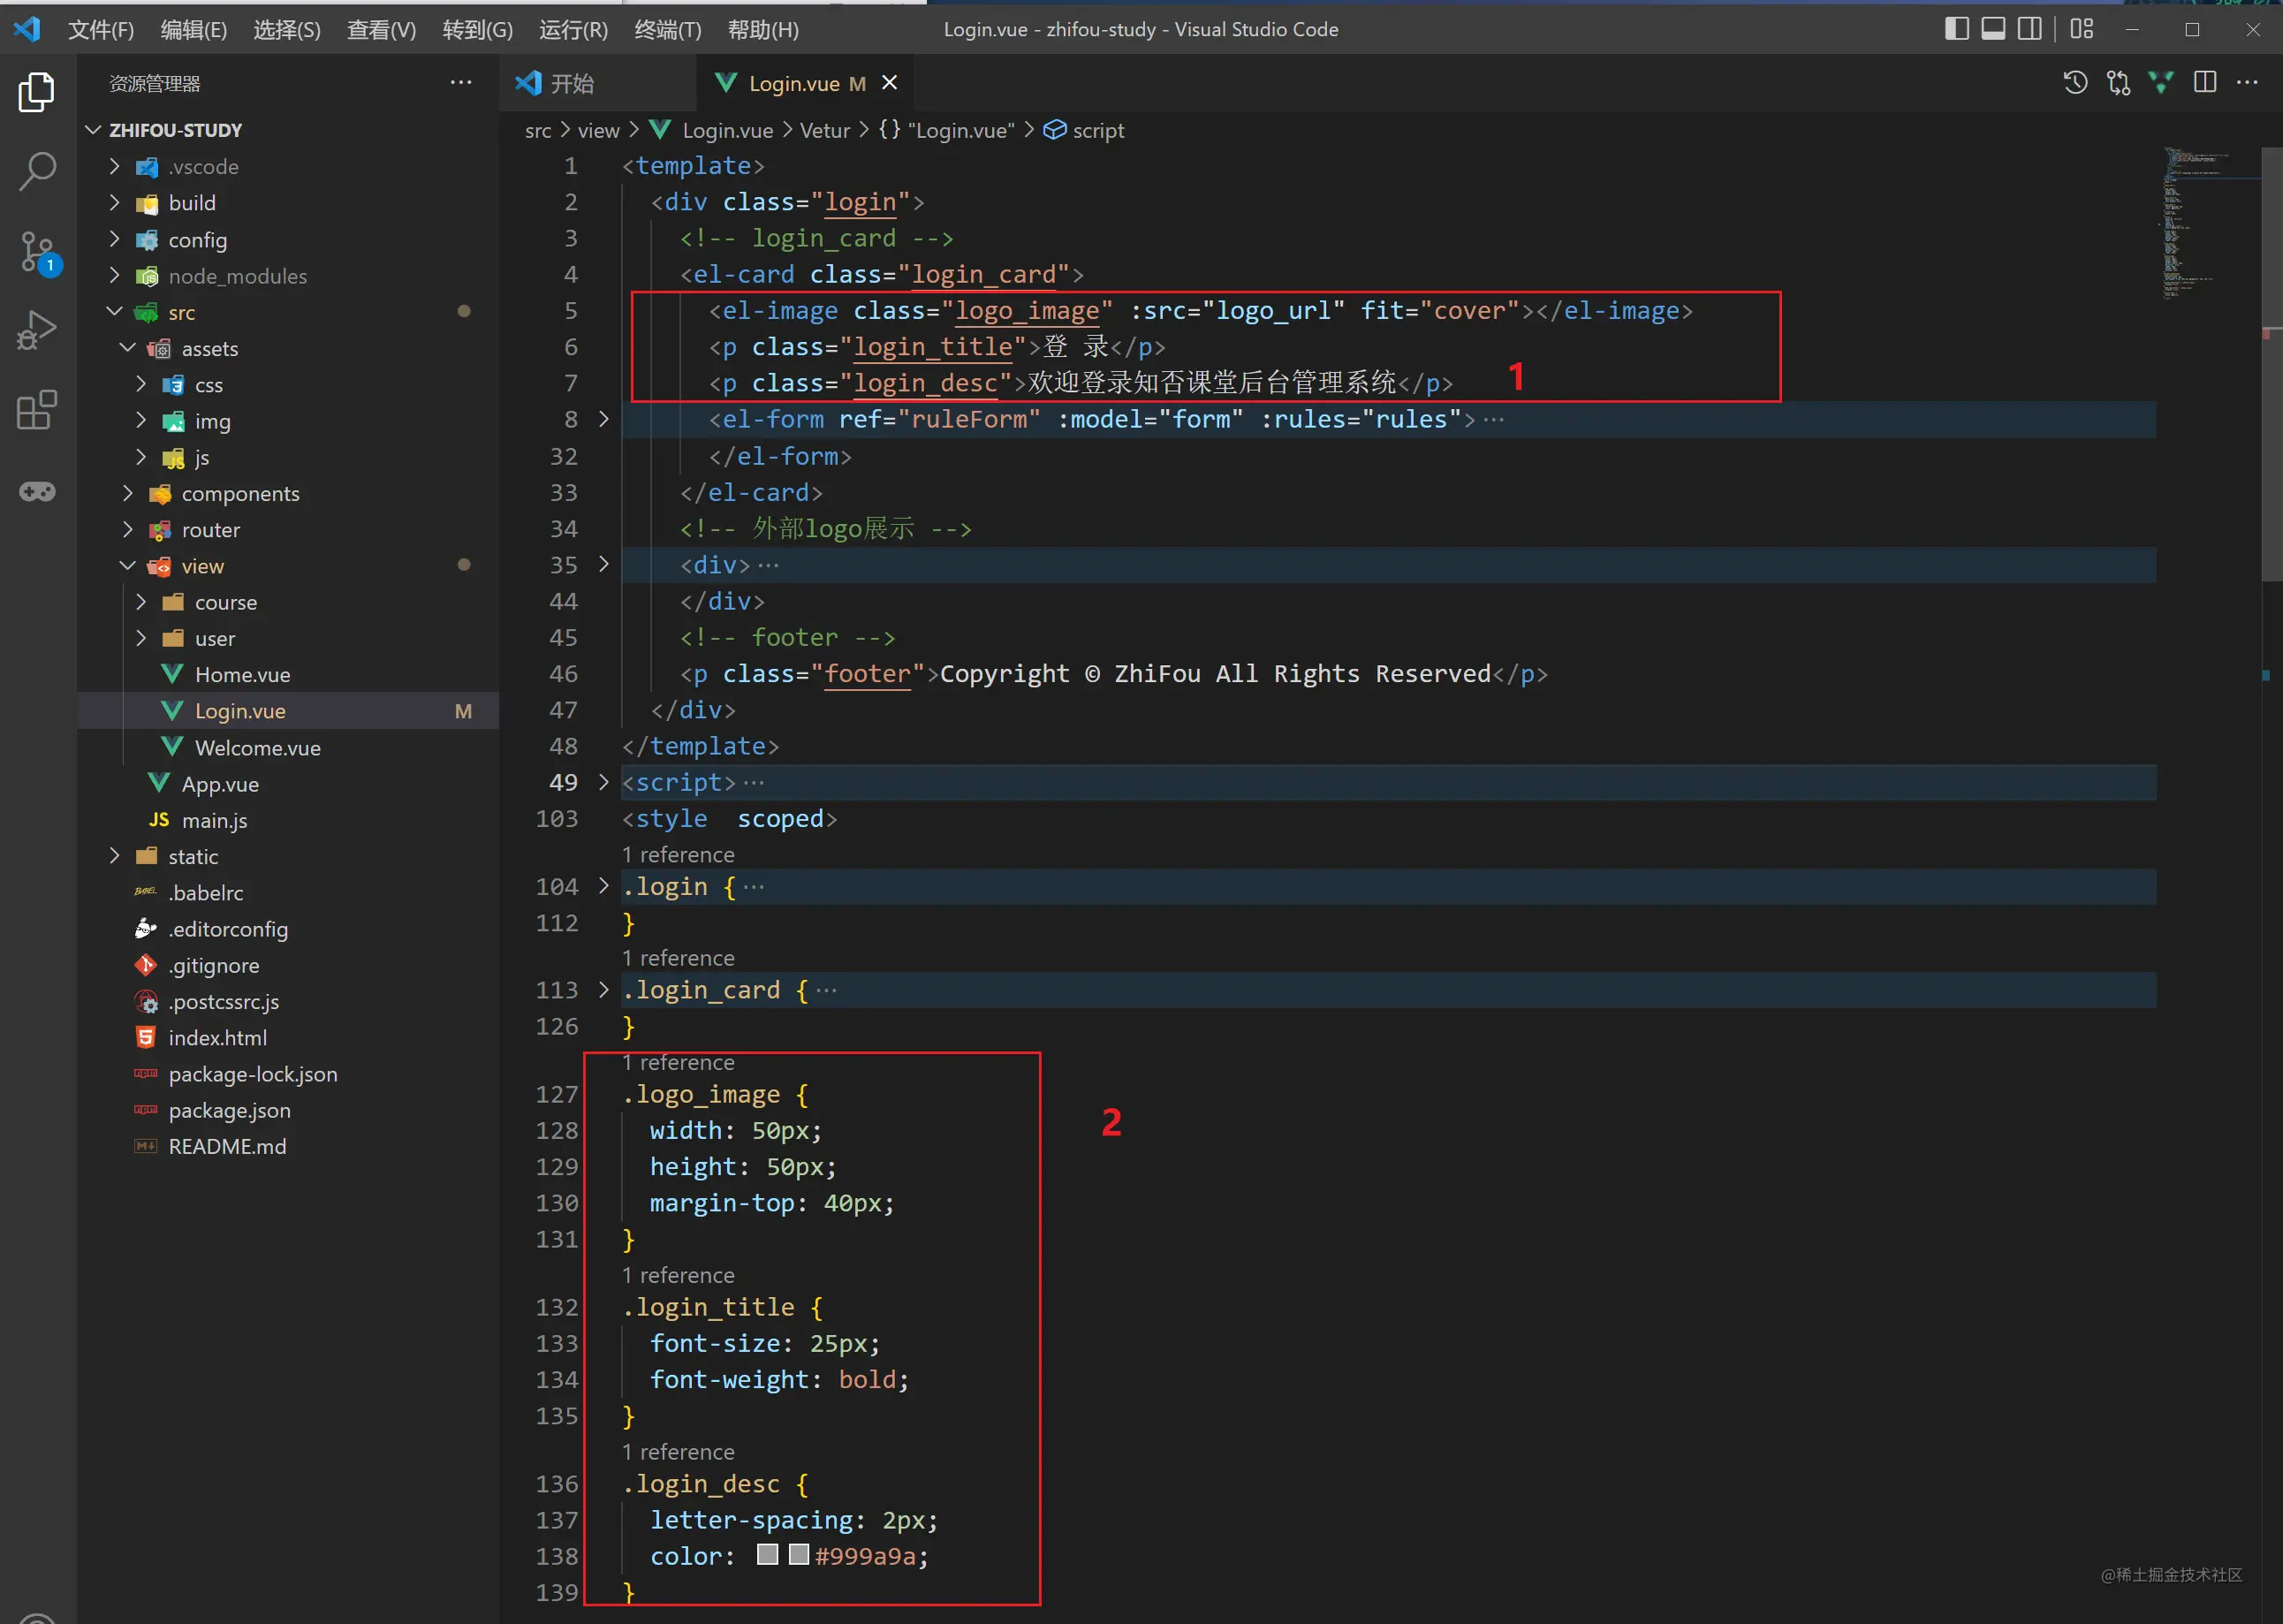
Task: Click the file timeline history icon
Action: tap(2075, 83)
